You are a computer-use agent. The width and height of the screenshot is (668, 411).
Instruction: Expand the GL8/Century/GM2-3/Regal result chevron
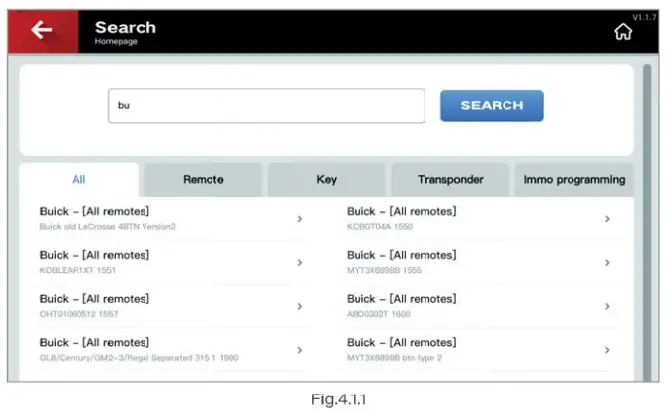(299, 350)
